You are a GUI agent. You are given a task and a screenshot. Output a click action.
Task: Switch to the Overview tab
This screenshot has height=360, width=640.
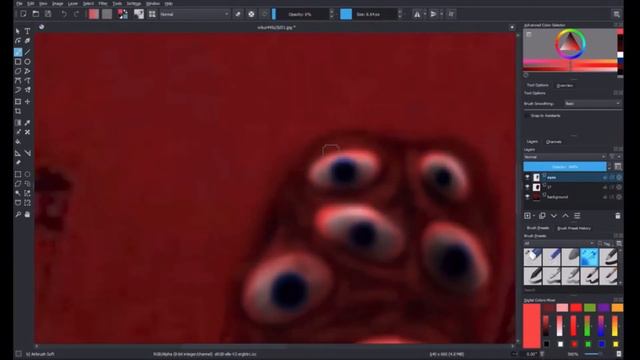[564, 85]
